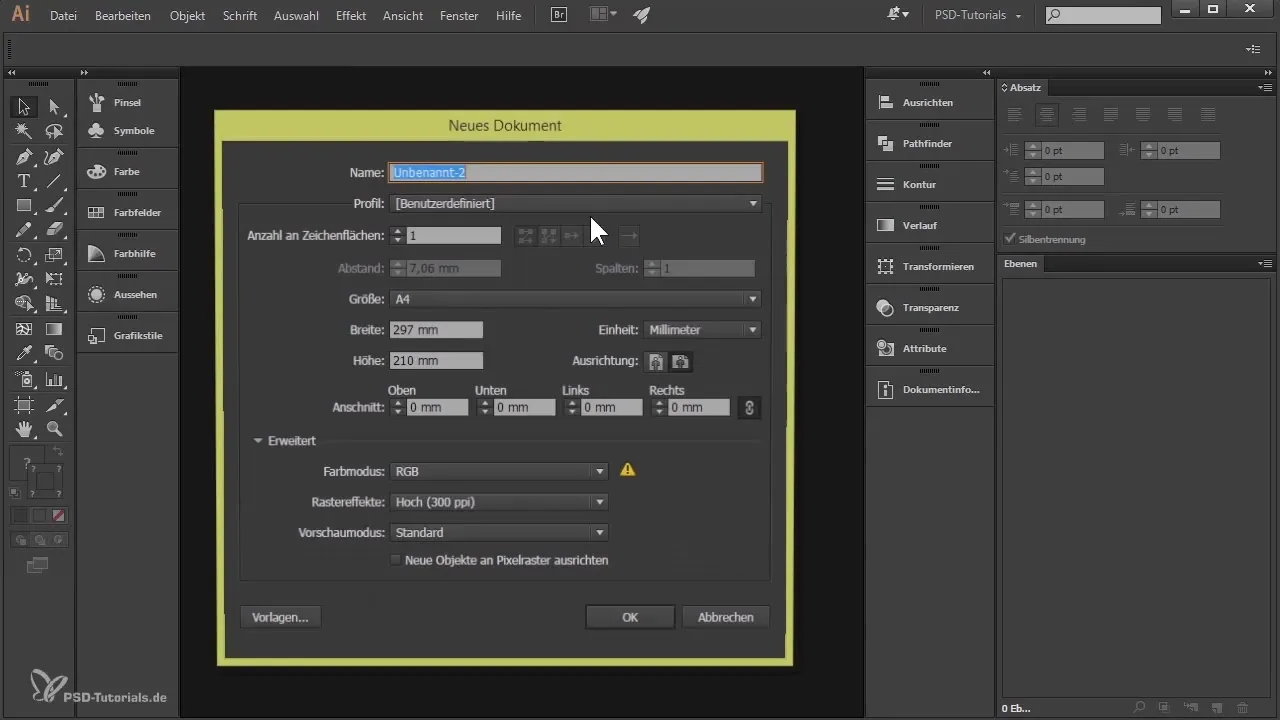
Task: Open the Bearbeiten menu
Action: coord(124,16)
